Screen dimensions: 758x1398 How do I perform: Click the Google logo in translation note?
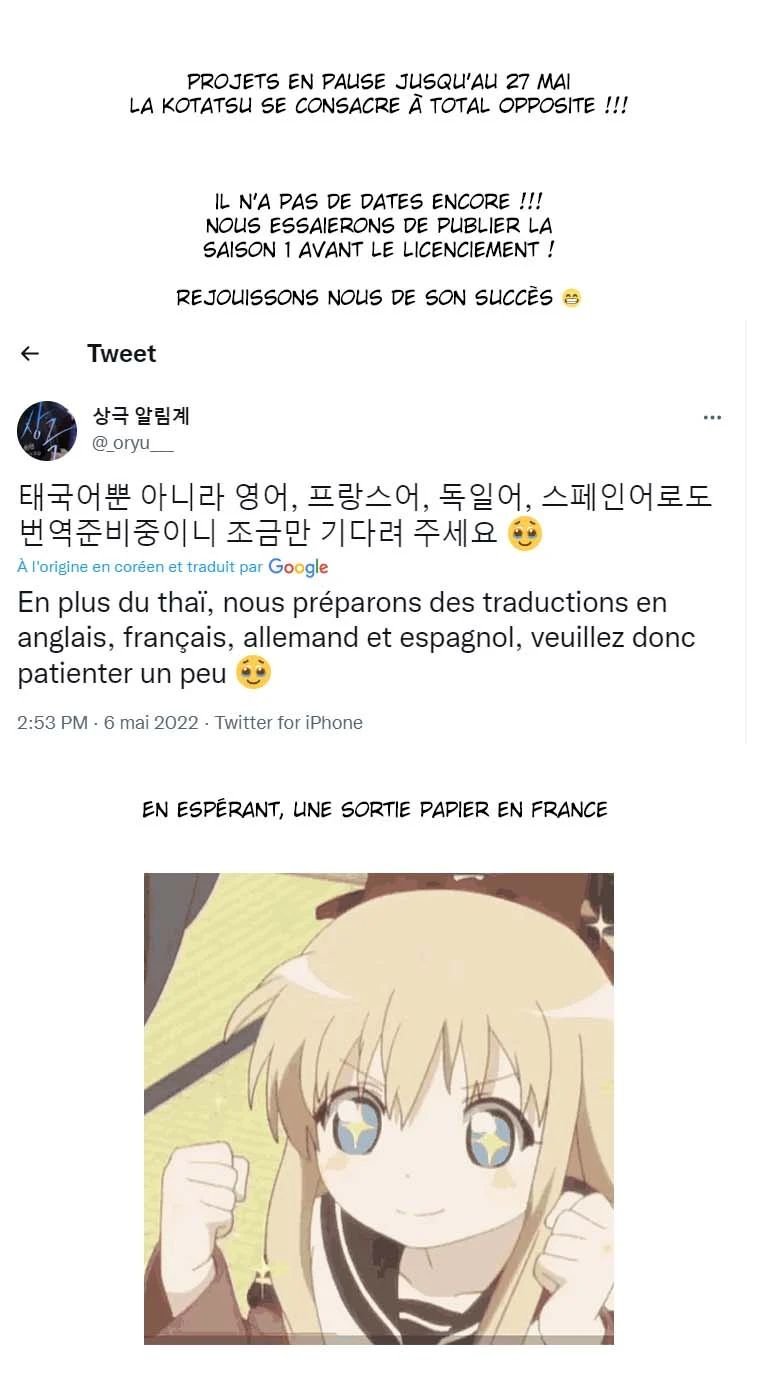click(x=298, y=567)
